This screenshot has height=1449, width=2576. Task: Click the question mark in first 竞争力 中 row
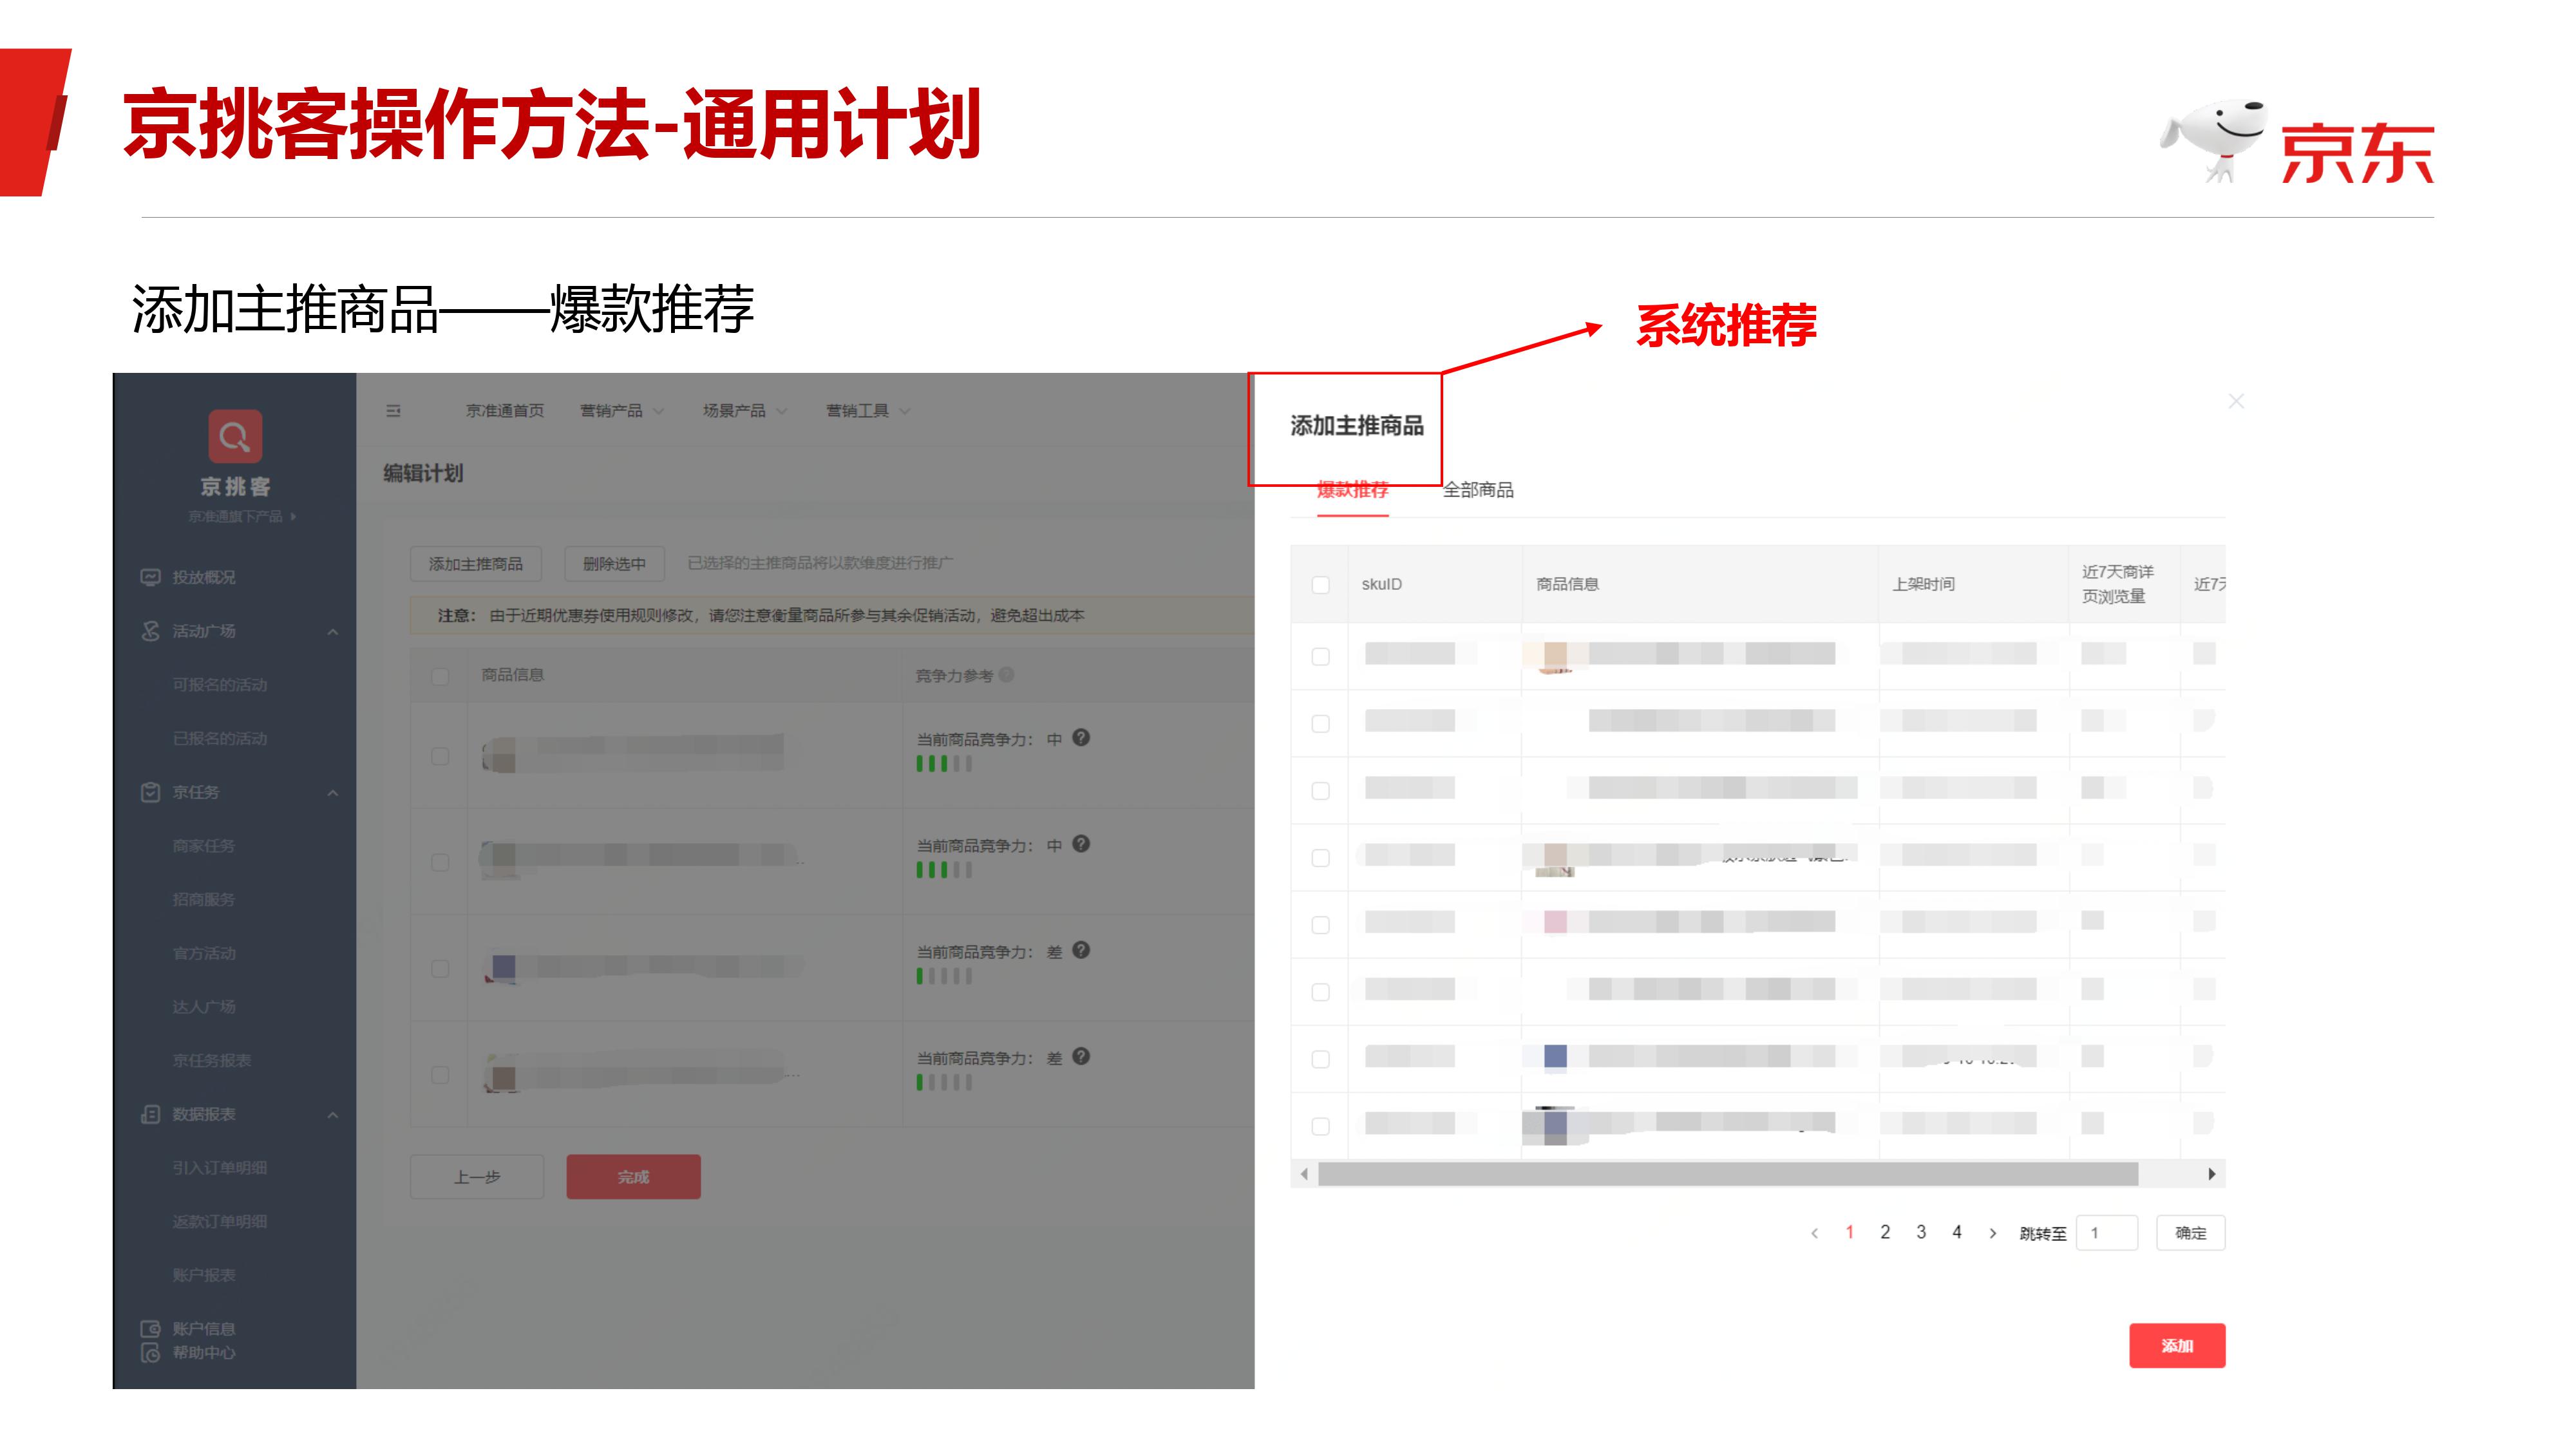(x=1081, y=738)
